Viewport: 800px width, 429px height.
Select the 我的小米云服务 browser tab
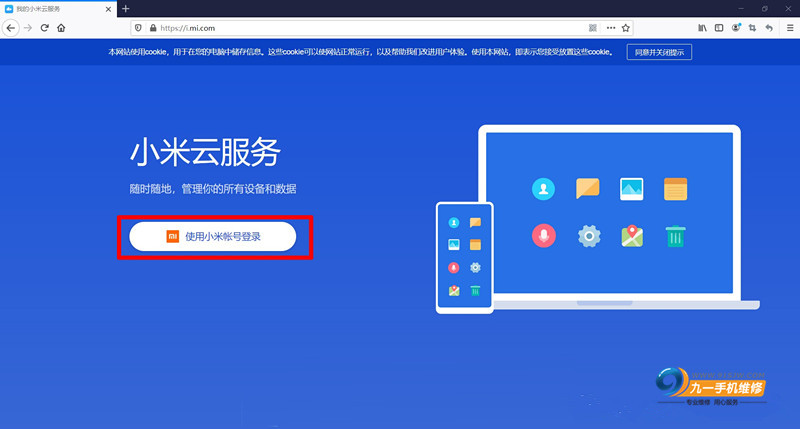pyautogui.click(x=58, y=9)
